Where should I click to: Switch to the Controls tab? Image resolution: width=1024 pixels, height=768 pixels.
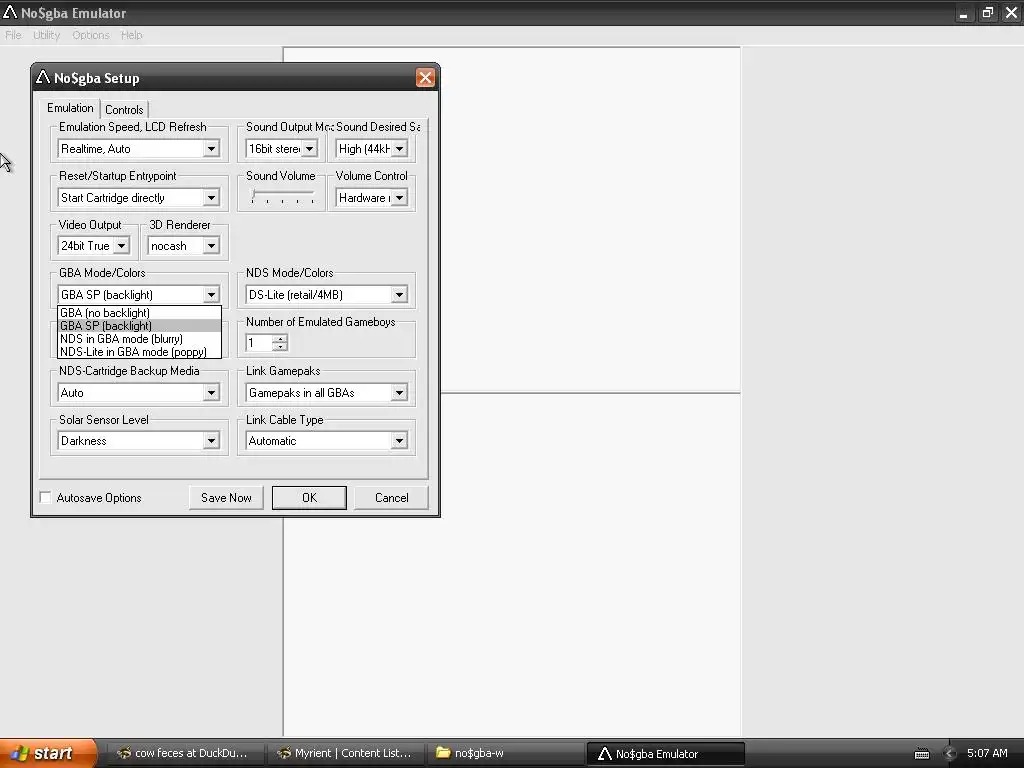coord(124,110)
